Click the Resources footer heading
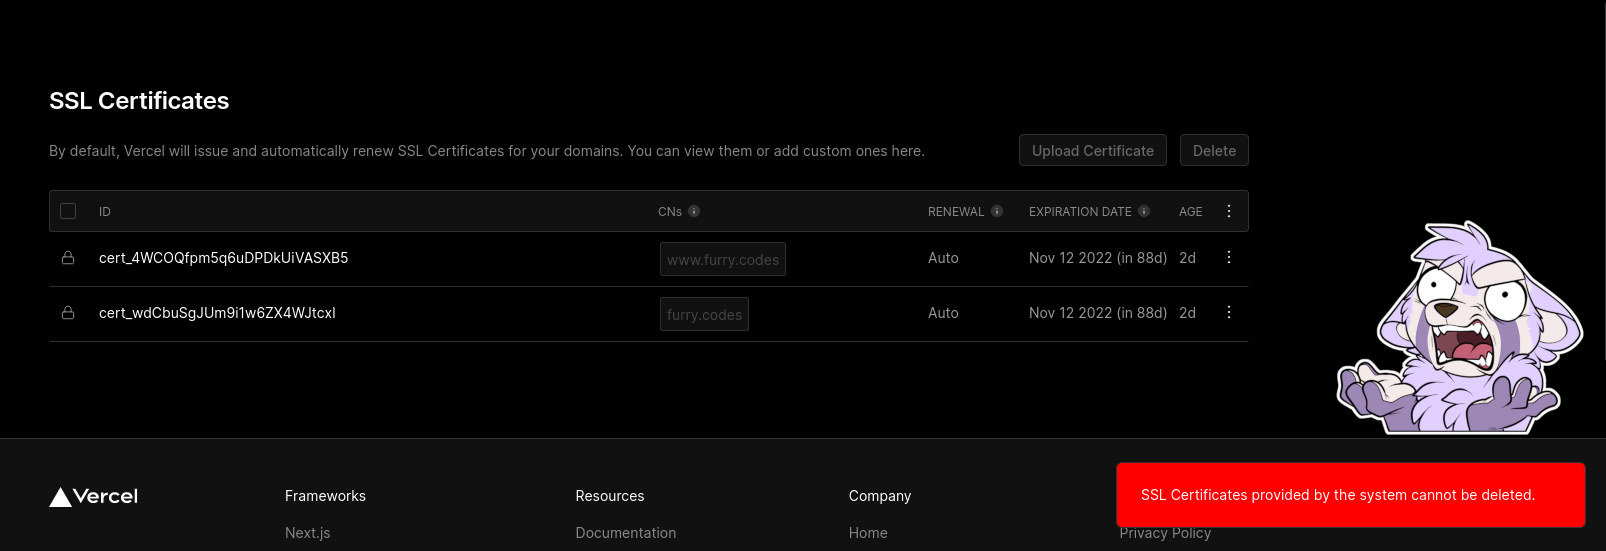Screen dimensions: 1606x551 pos(610,496)
